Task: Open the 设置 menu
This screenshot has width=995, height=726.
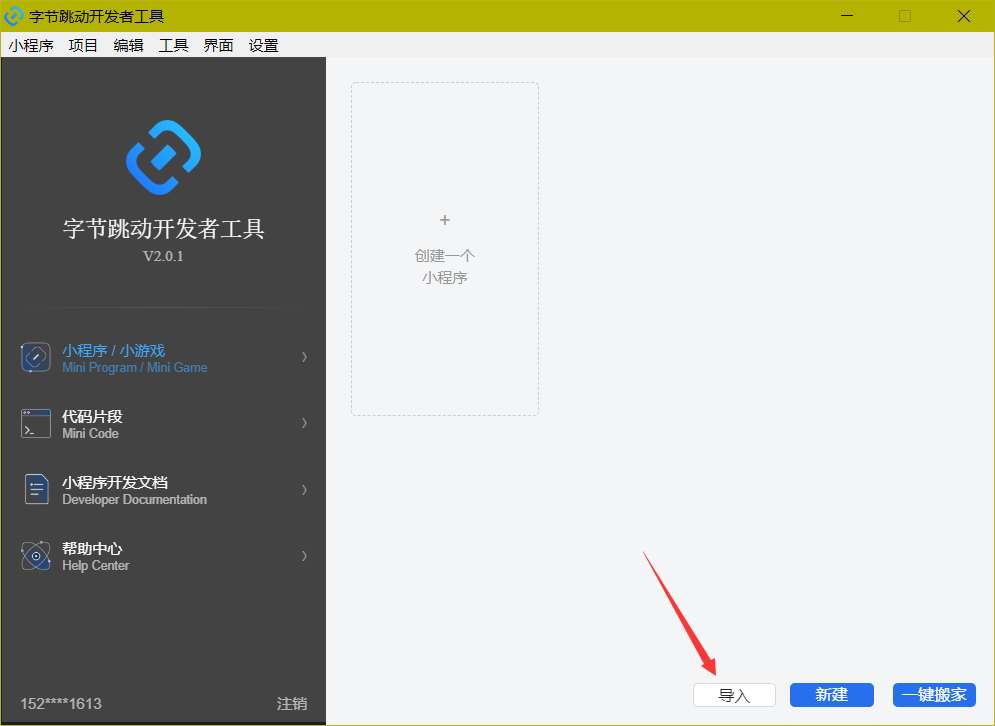Action: coord(263,46)
